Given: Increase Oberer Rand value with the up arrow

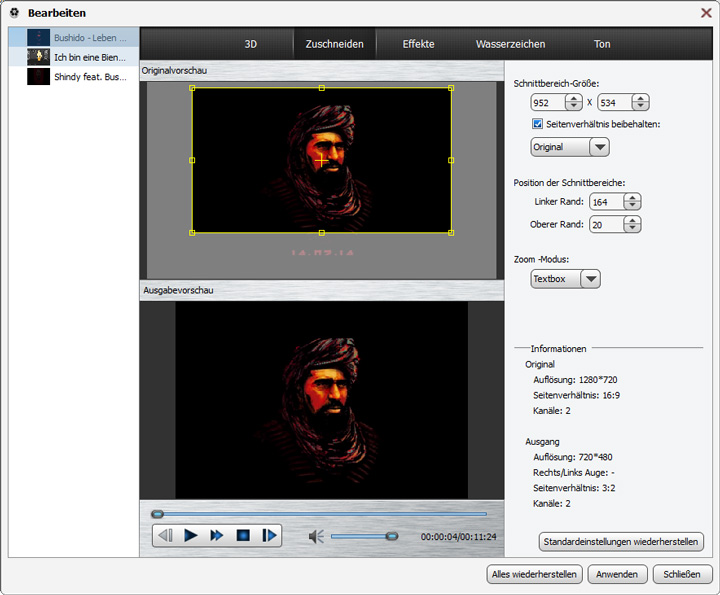Looking at the screenshot, I should coord(632,220).
